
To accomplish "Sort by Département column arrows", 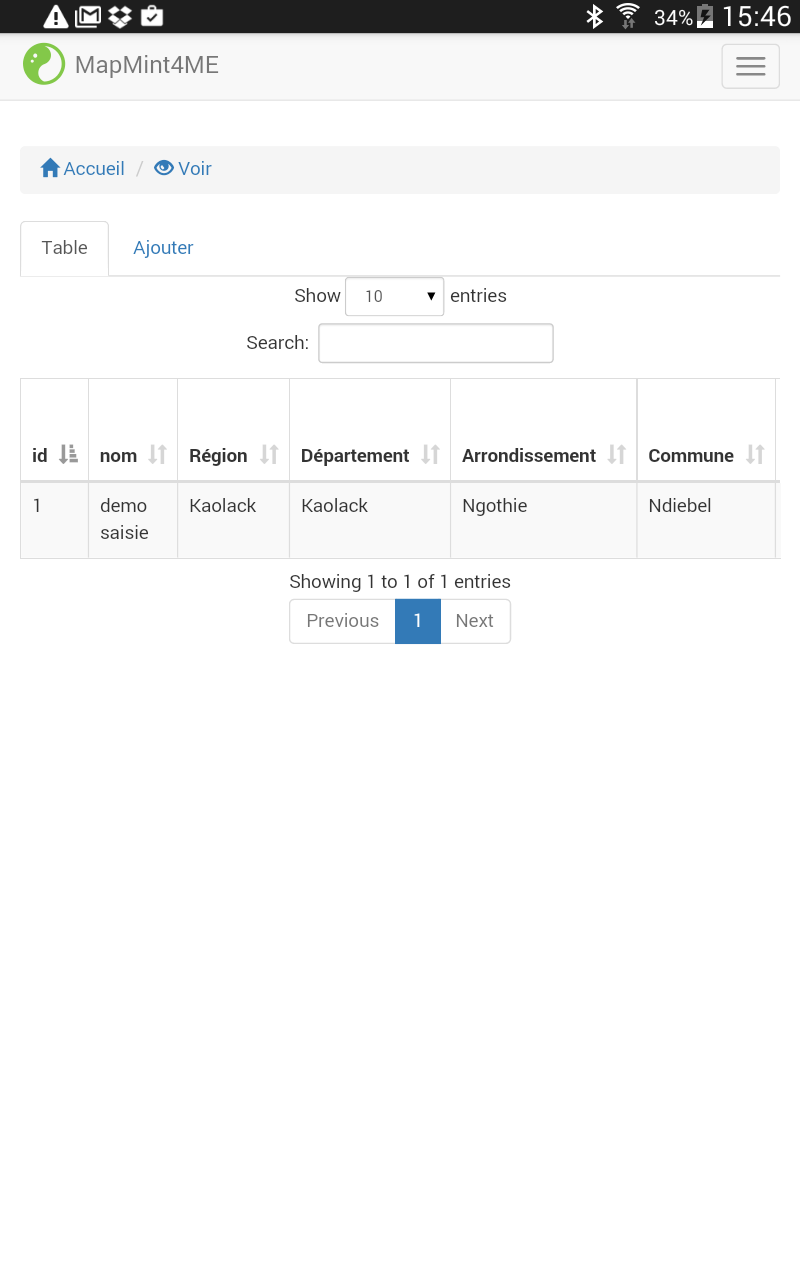I will (430, 455).
